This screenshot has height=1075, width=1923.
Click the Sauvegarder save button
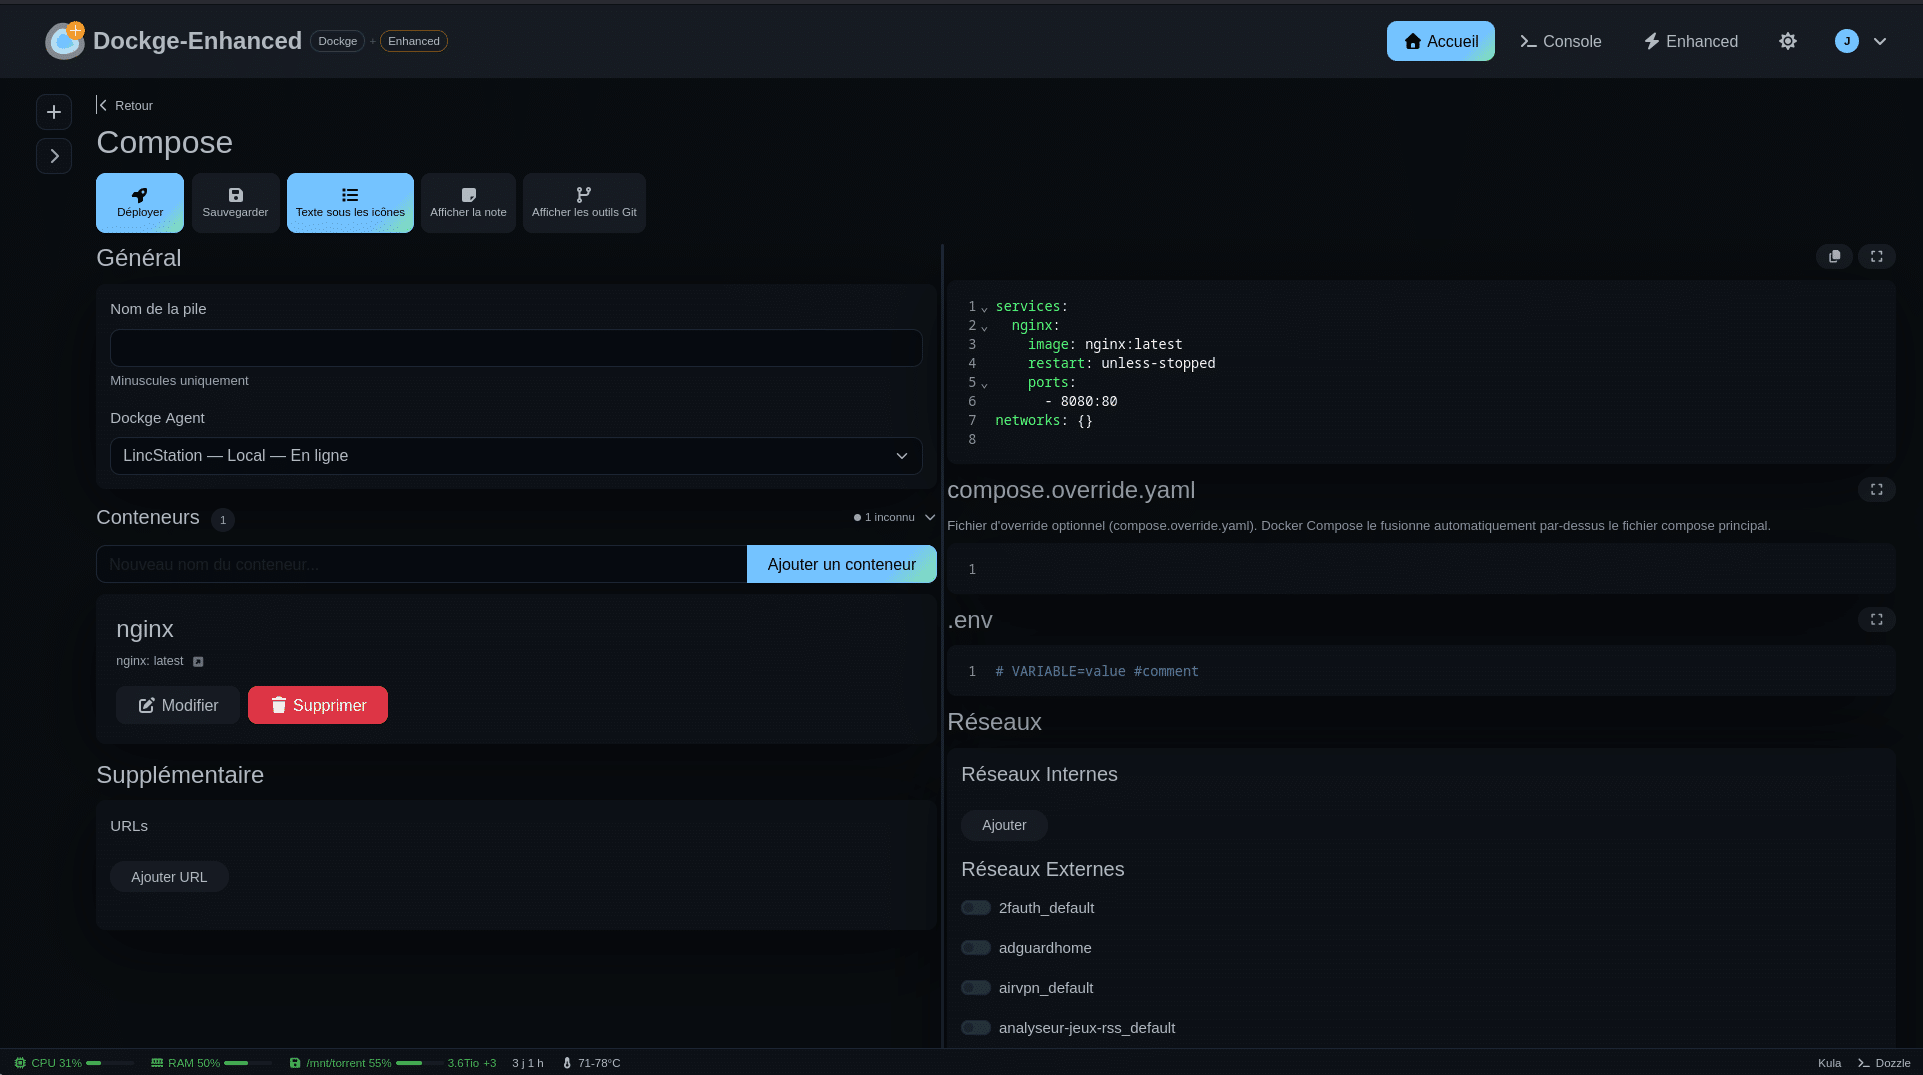(x=235, y=203)
